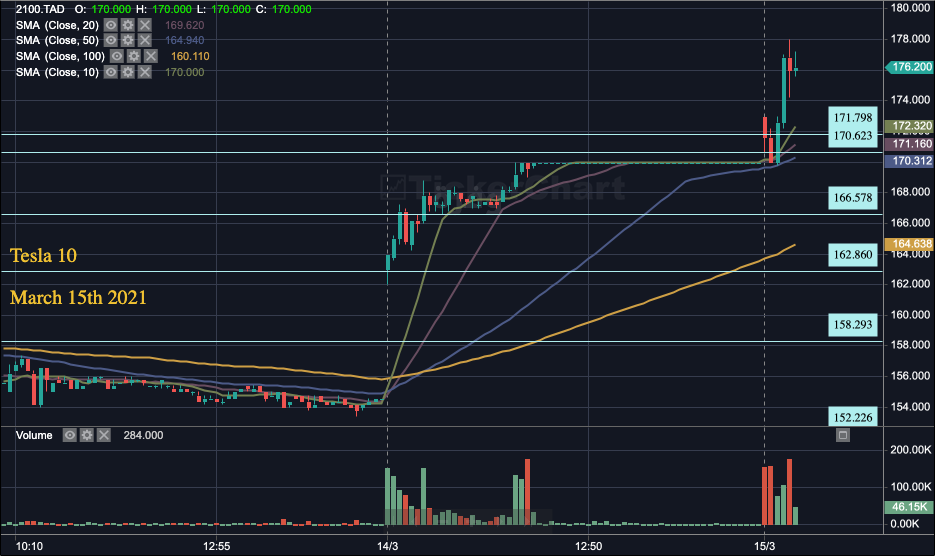Click the 15/3 date marker on time axis
Screen dimensions: 935x556
pyautogui.click(x=764, y=546)
